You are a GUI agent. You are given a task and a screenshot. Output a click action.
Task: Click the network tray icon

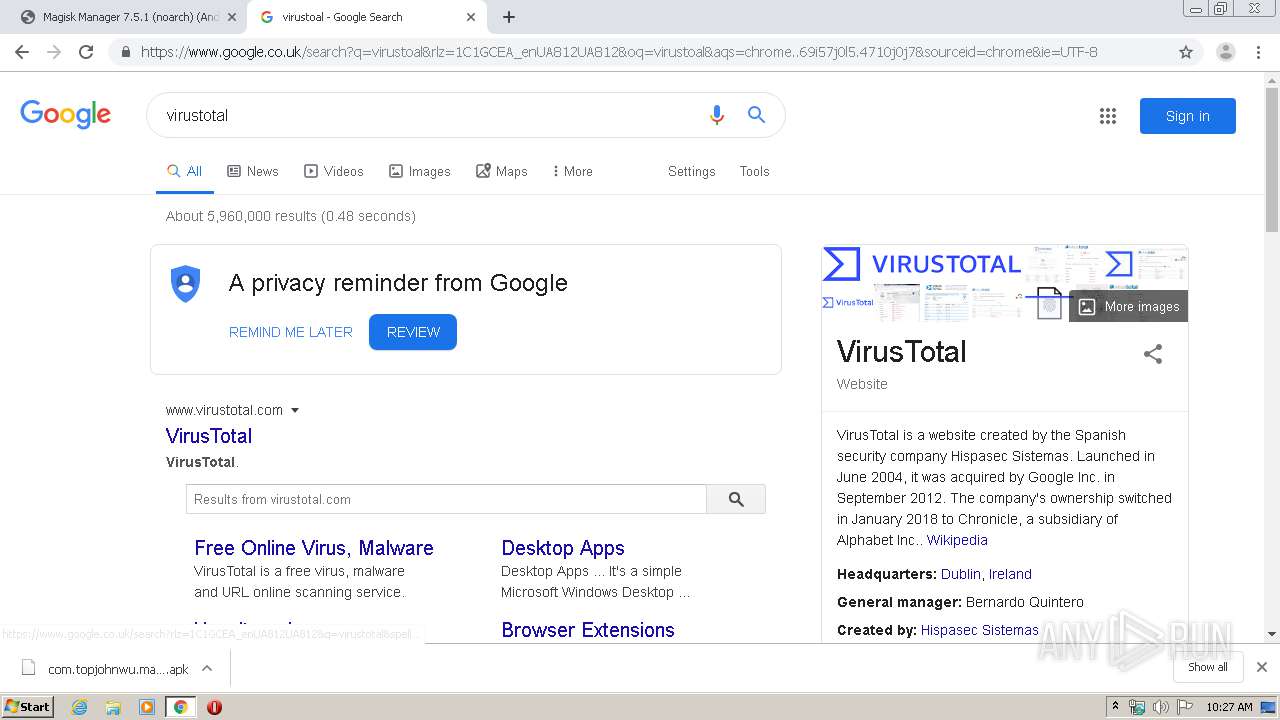coord(1137,707)
